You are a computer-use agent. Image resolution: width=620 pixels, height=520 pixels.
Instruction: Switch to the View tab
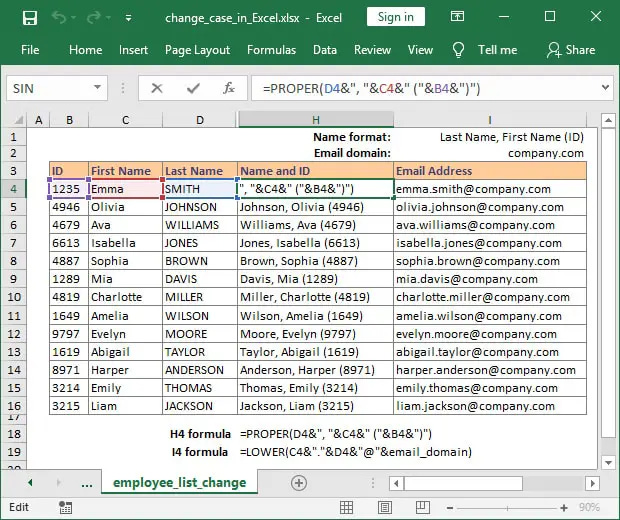[x=420, y=50]
